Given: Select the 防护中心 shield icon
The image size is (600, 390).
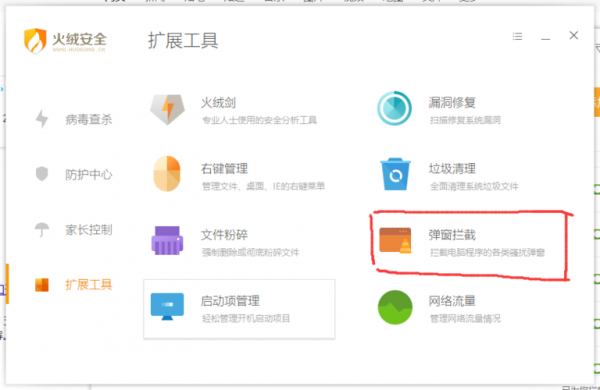Looking at the screenshot, I should tap(42, 174).
